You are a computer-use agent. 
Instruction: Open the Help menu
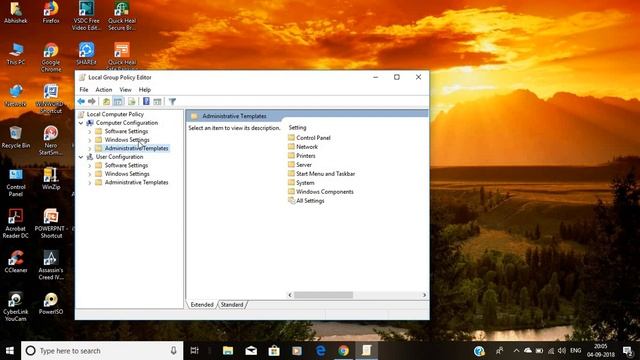144,89
